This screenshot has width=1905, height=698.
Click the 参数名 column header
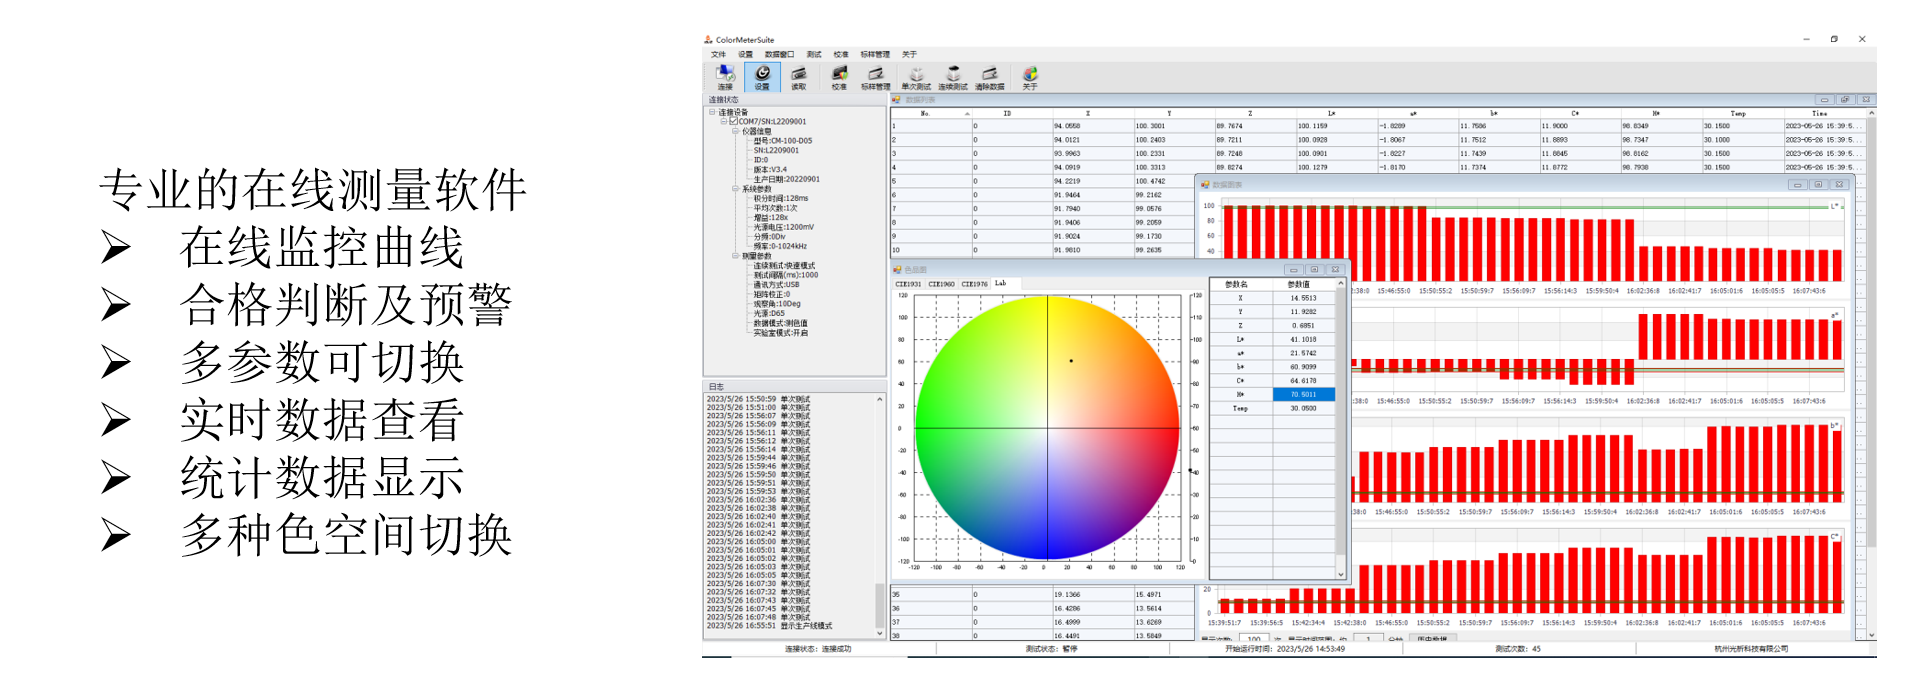[1241, 284]
